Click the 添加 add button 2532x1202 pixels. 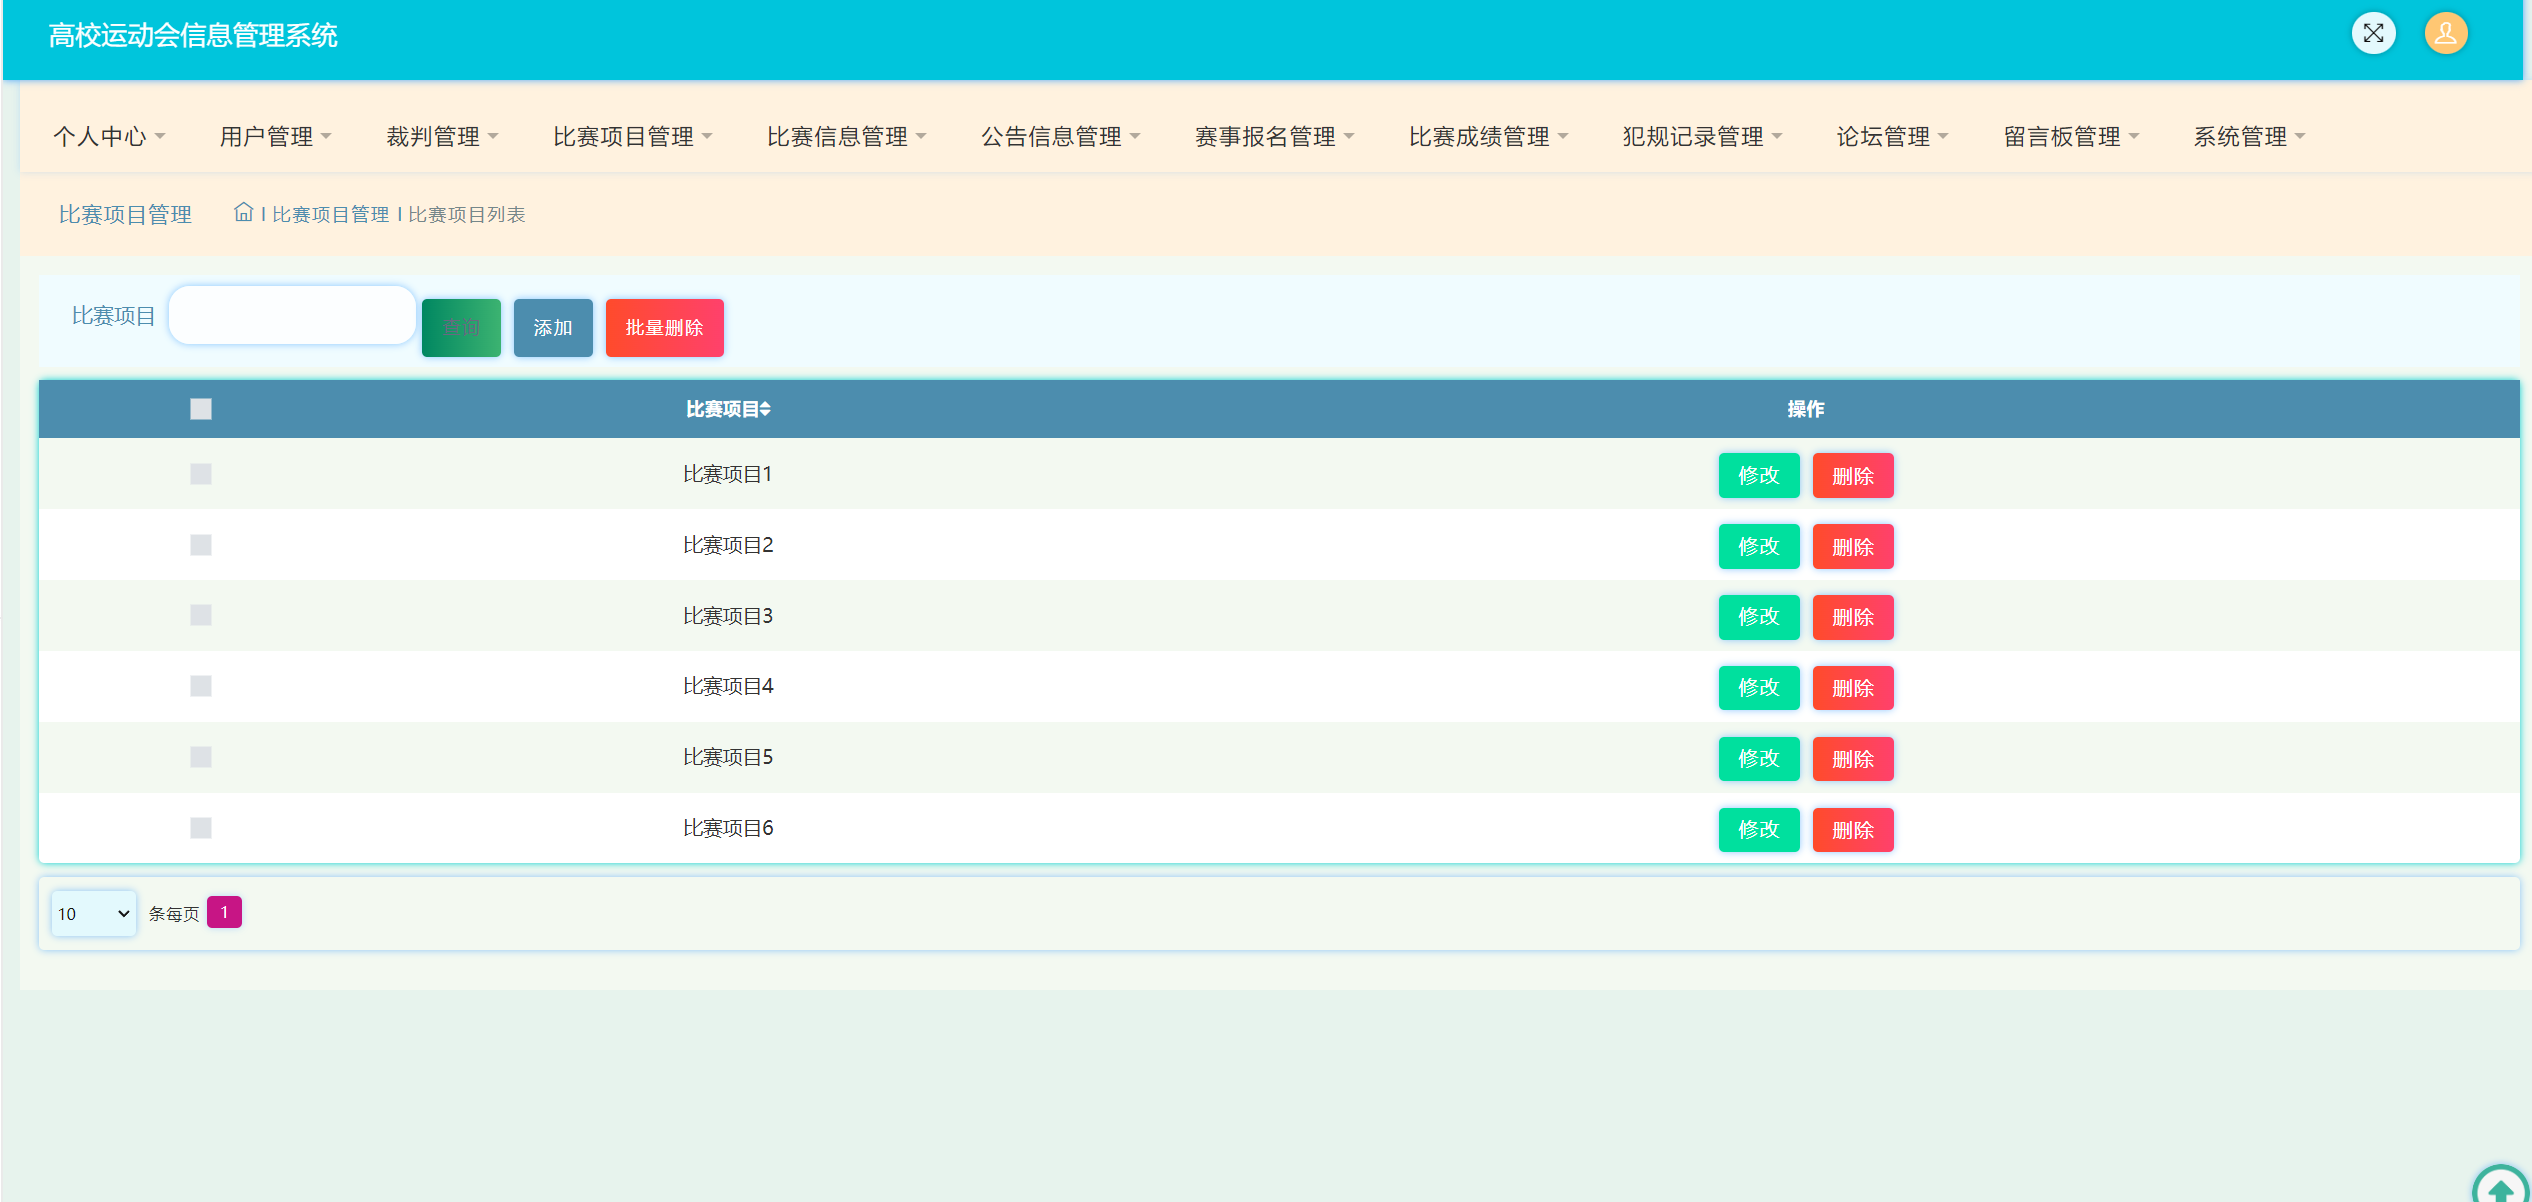[x=553, y=328]
